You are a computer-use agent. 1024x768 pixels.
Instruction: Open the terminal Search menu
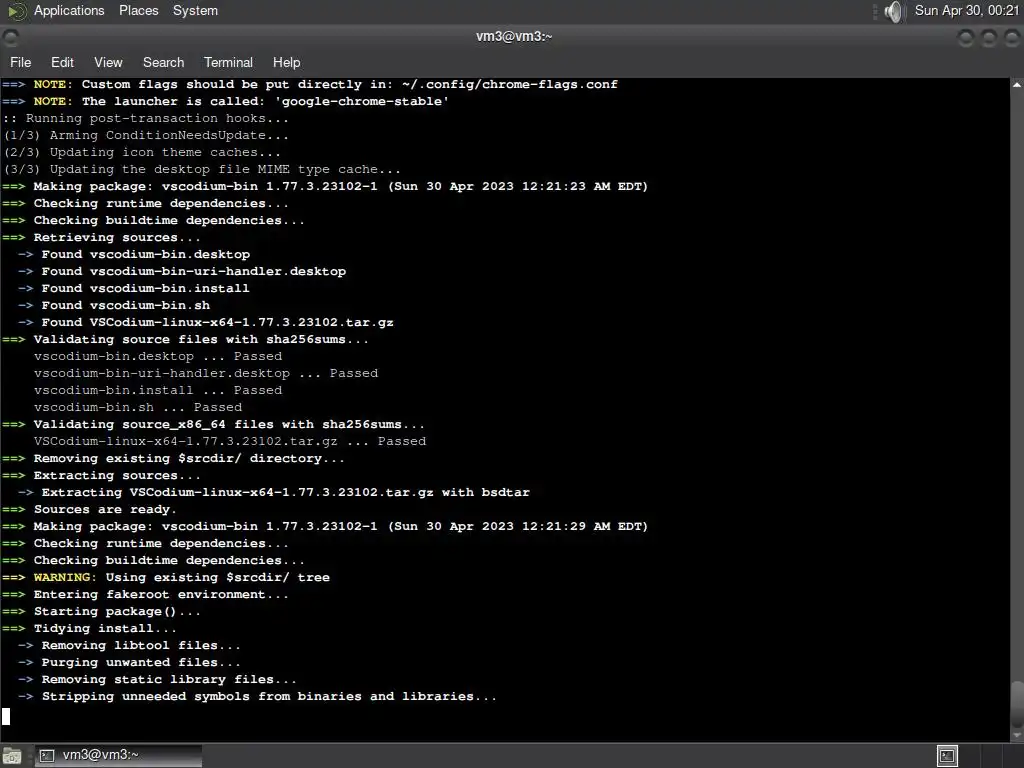click(163, 62)
